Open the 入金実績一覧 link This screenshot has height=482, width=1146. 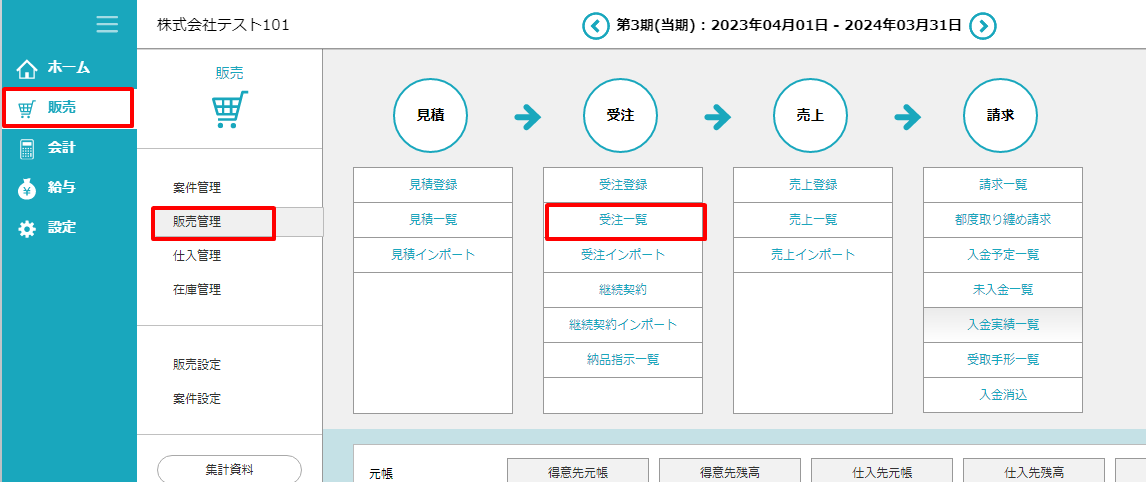[1003, 325]
